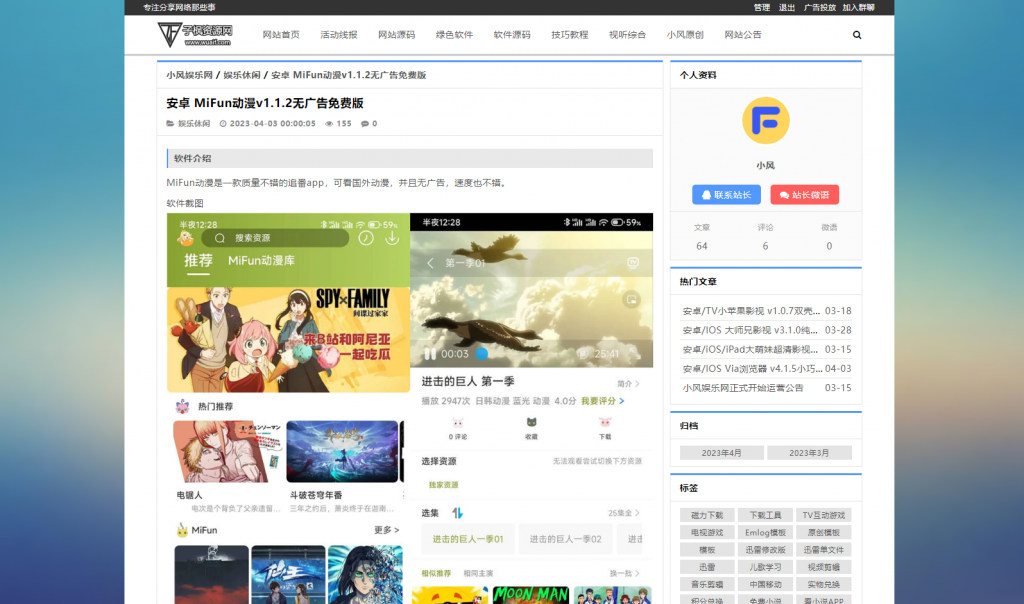Click the folder icon beside 娱乐休闲
This screenshot has width=1024, height=604.
click(x=171, y=124)
